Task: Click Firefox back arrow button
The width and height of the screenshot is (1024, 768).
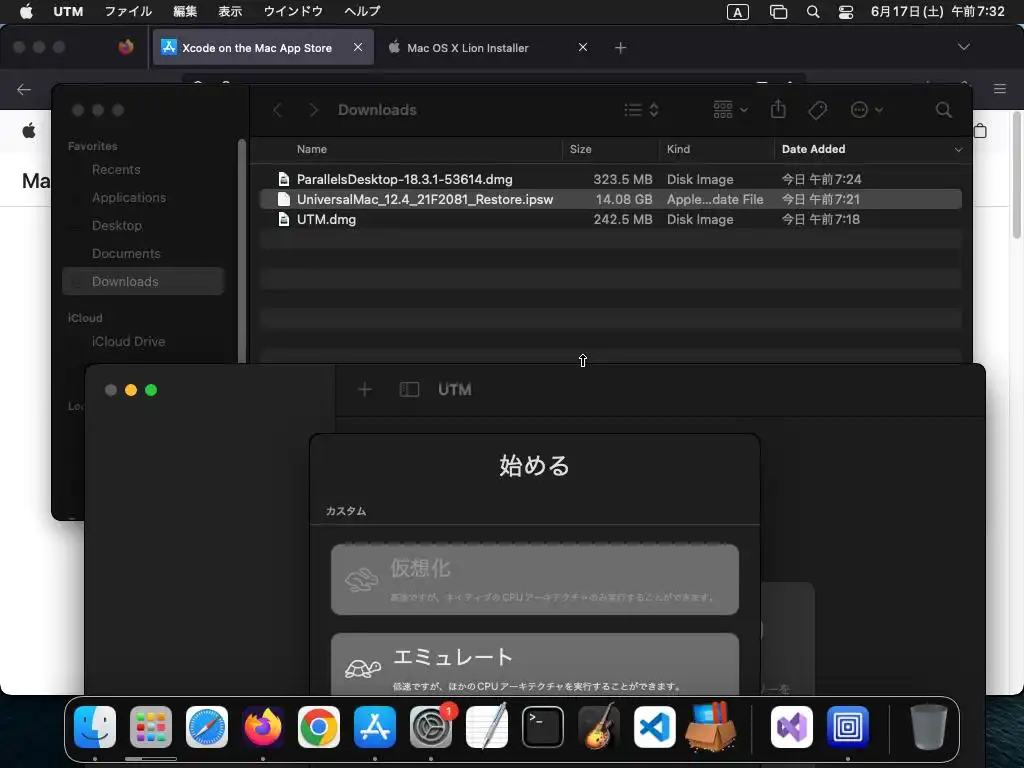Action: (24, 89)
